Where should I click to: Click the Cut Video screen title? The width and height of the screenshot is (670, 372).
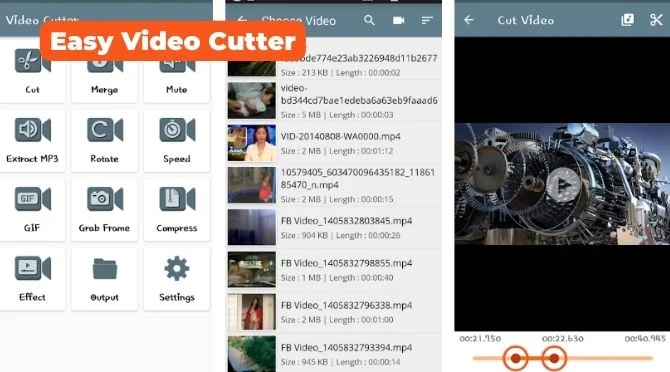(x=526, y=20)
